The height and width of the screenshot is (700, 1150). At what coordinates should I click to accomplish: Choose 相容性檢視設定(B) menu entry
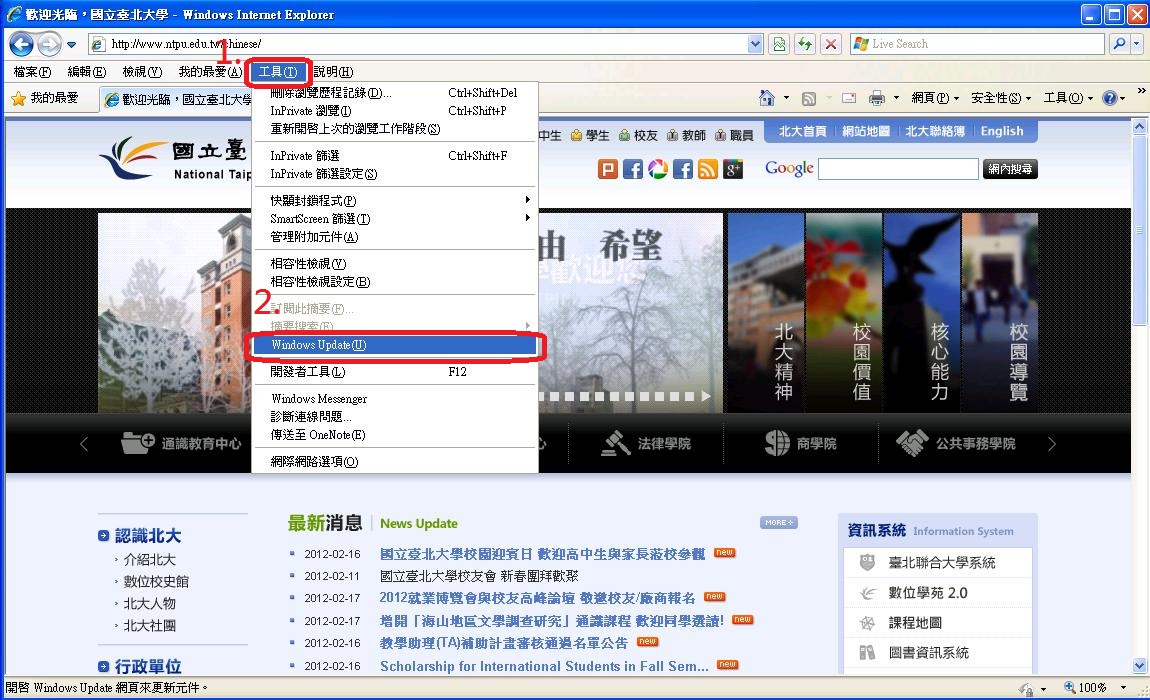395,282
